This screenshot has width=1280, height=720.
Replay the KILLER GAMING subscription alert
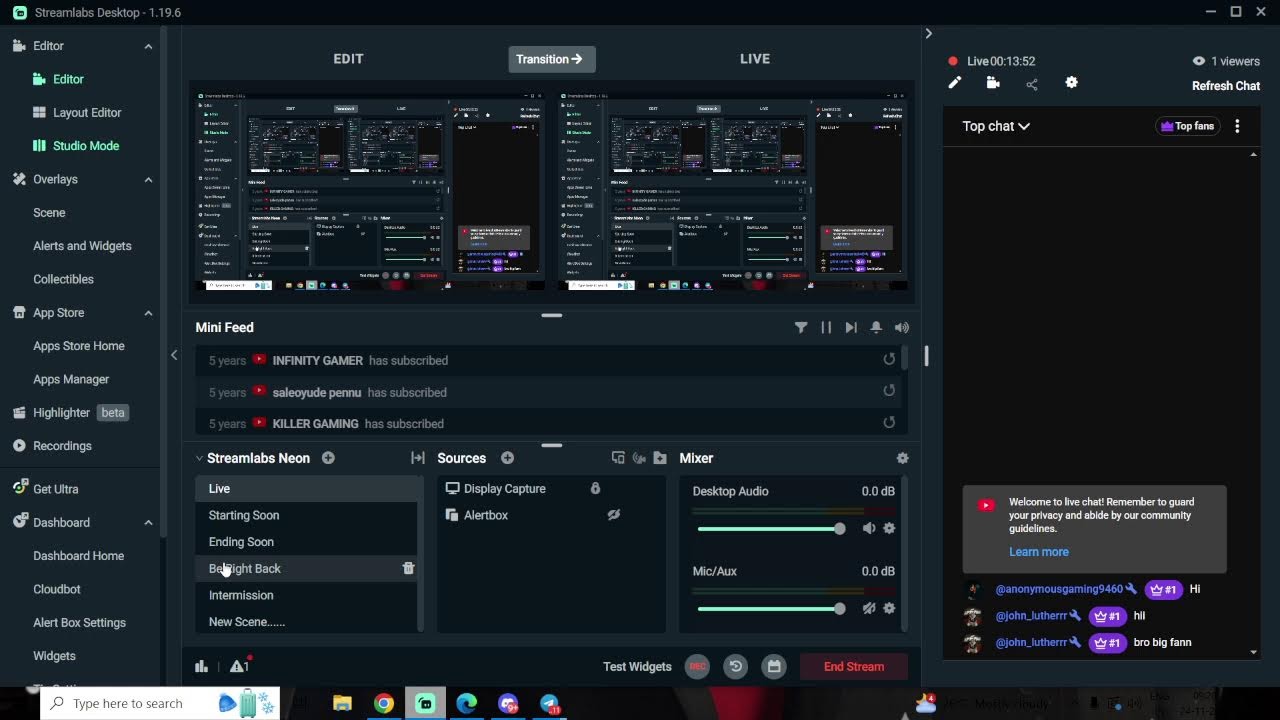889,423
